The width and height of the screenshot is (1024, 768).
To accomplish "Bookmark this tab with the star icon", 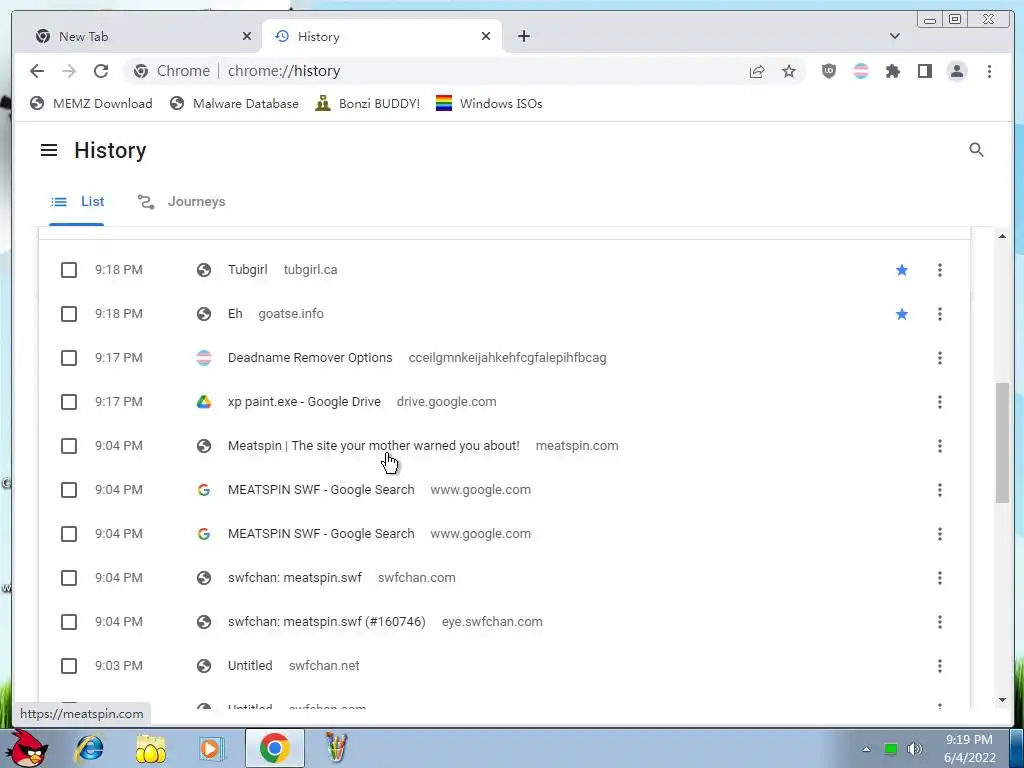I will [789, 71].
